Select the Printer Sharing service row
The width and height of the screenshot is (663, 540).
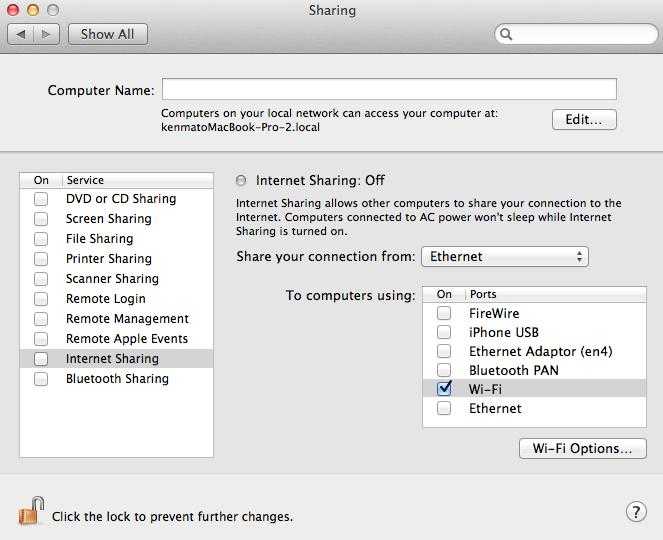click(116, 258)
